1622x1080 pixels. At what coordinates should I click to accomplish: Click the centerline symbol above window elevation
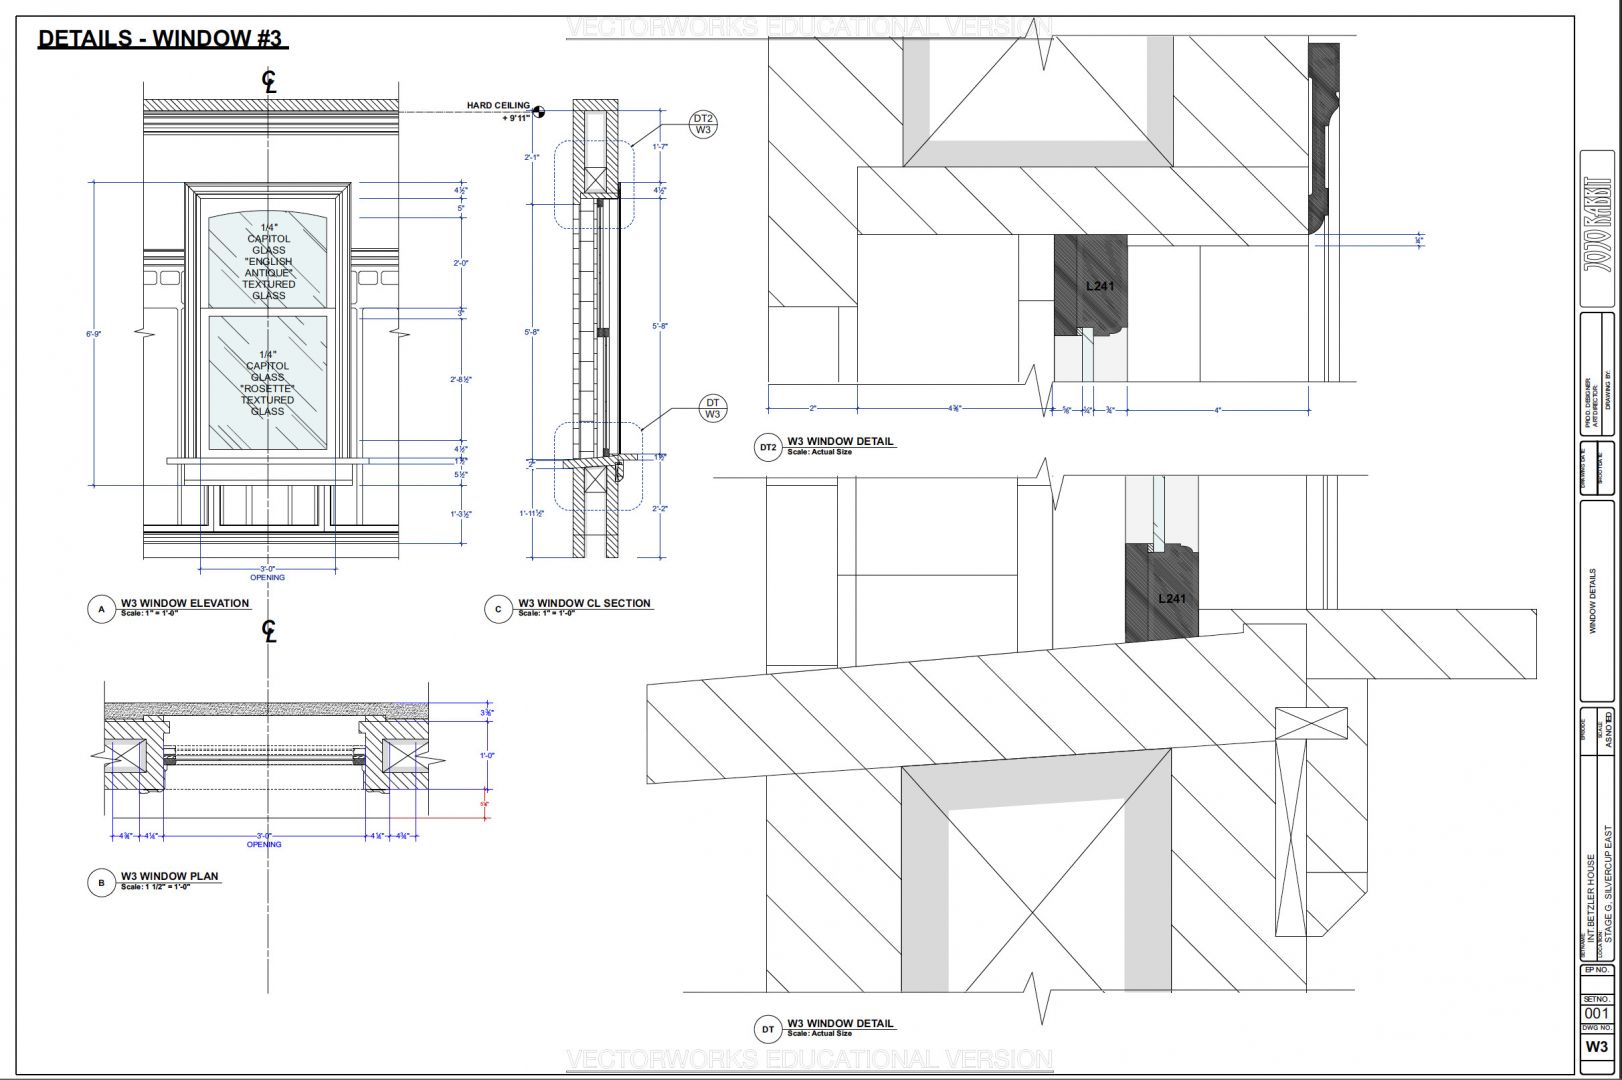(269, 81)
